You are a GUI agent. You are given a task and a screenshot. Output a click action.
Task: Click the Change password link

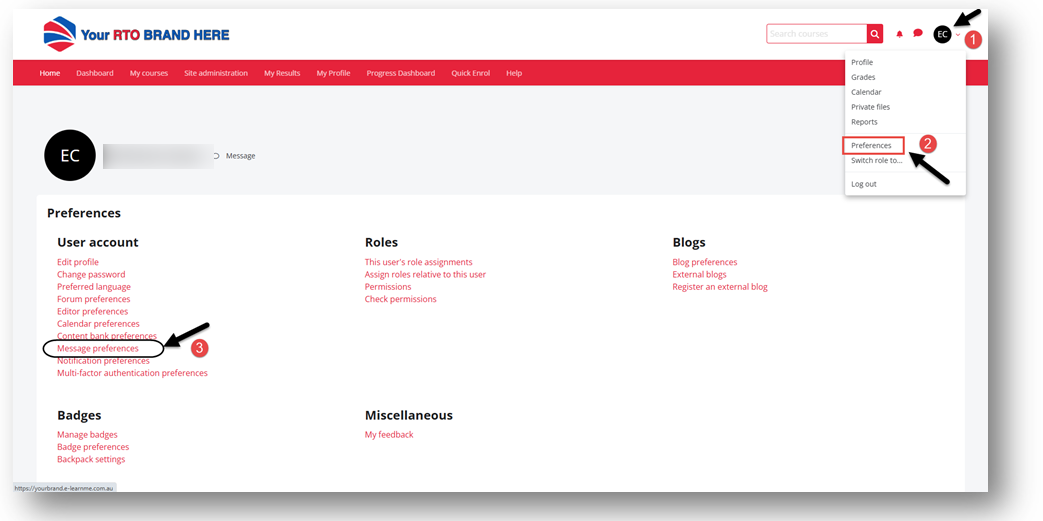tap(91, 274)
